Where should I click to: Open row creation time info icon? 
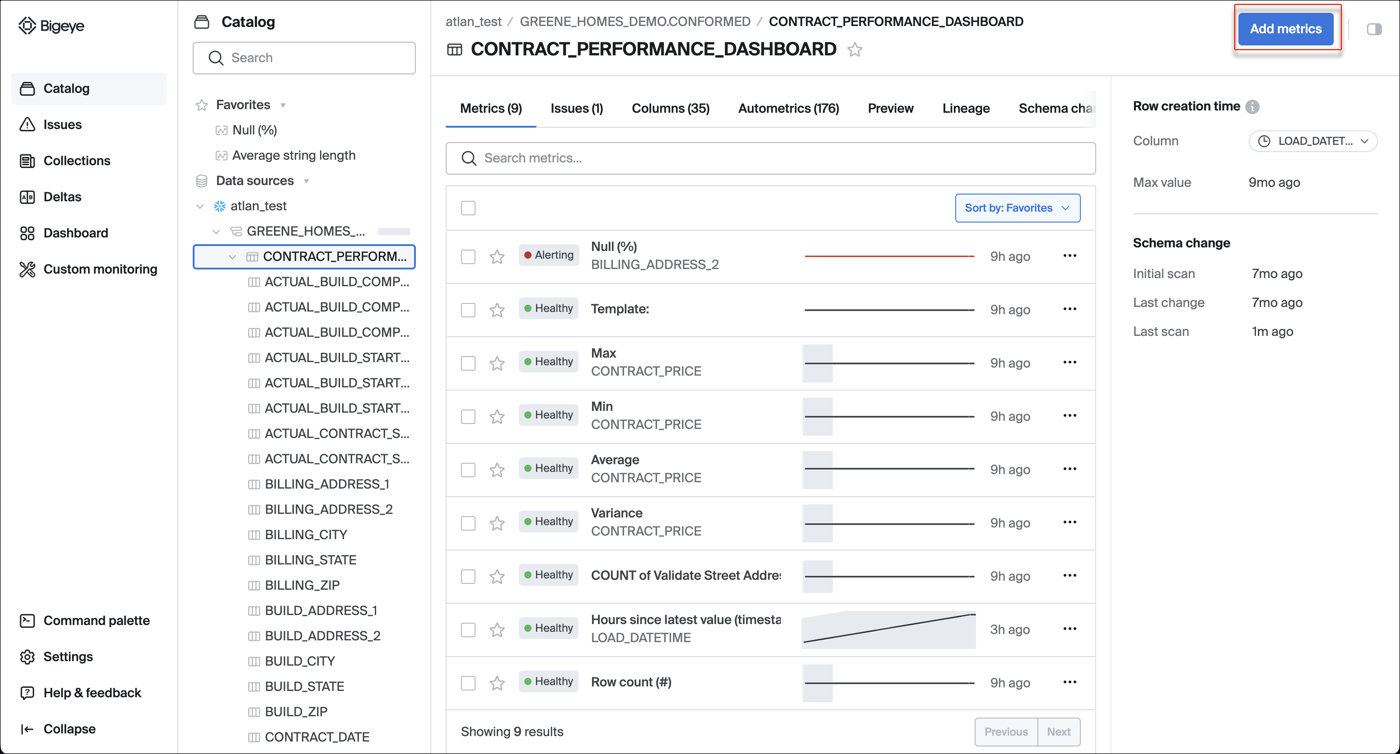[1252, 107]
